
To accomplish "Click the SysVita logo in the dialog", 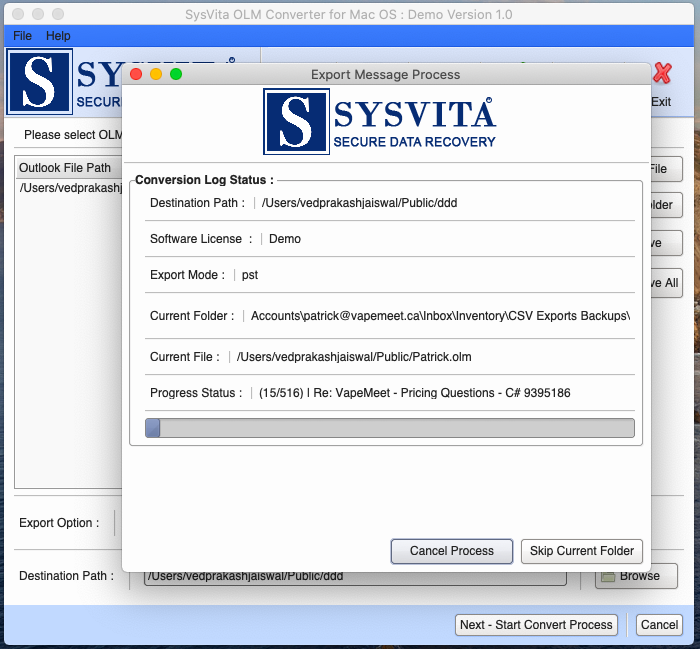I will 380,121.
